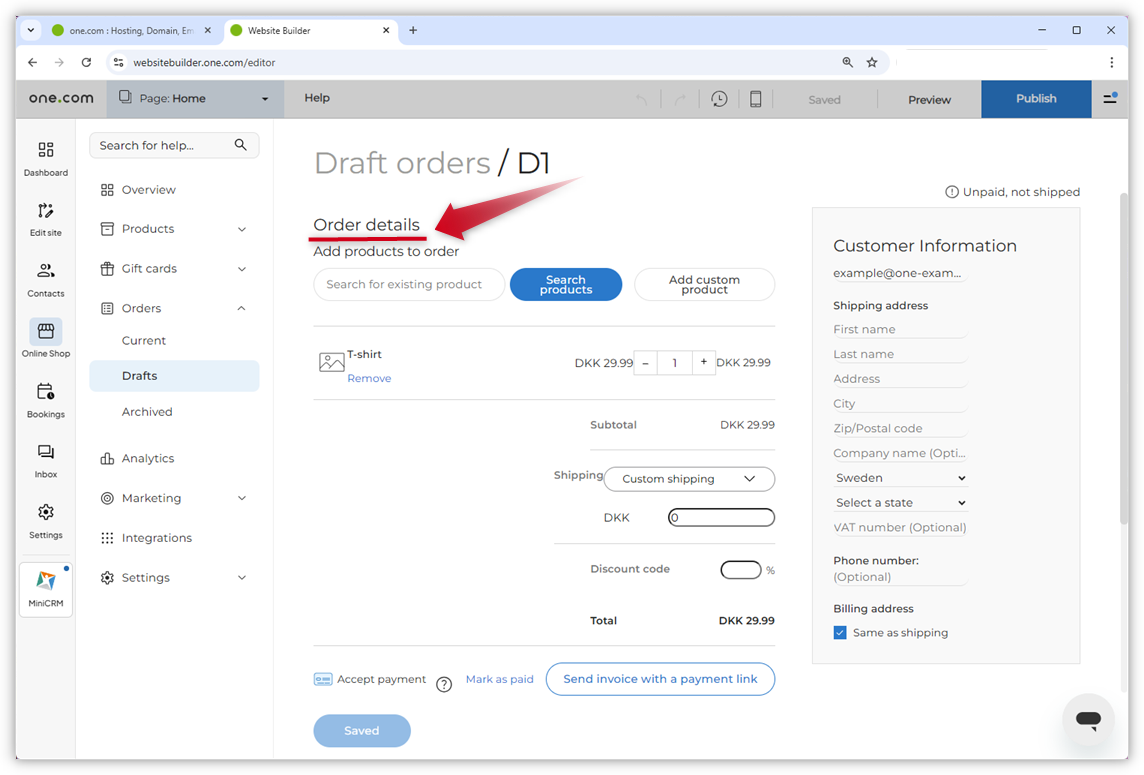
Task: Click the help question mark beside Accept payment
Action: pyautogui.click(x=444, y=684)
